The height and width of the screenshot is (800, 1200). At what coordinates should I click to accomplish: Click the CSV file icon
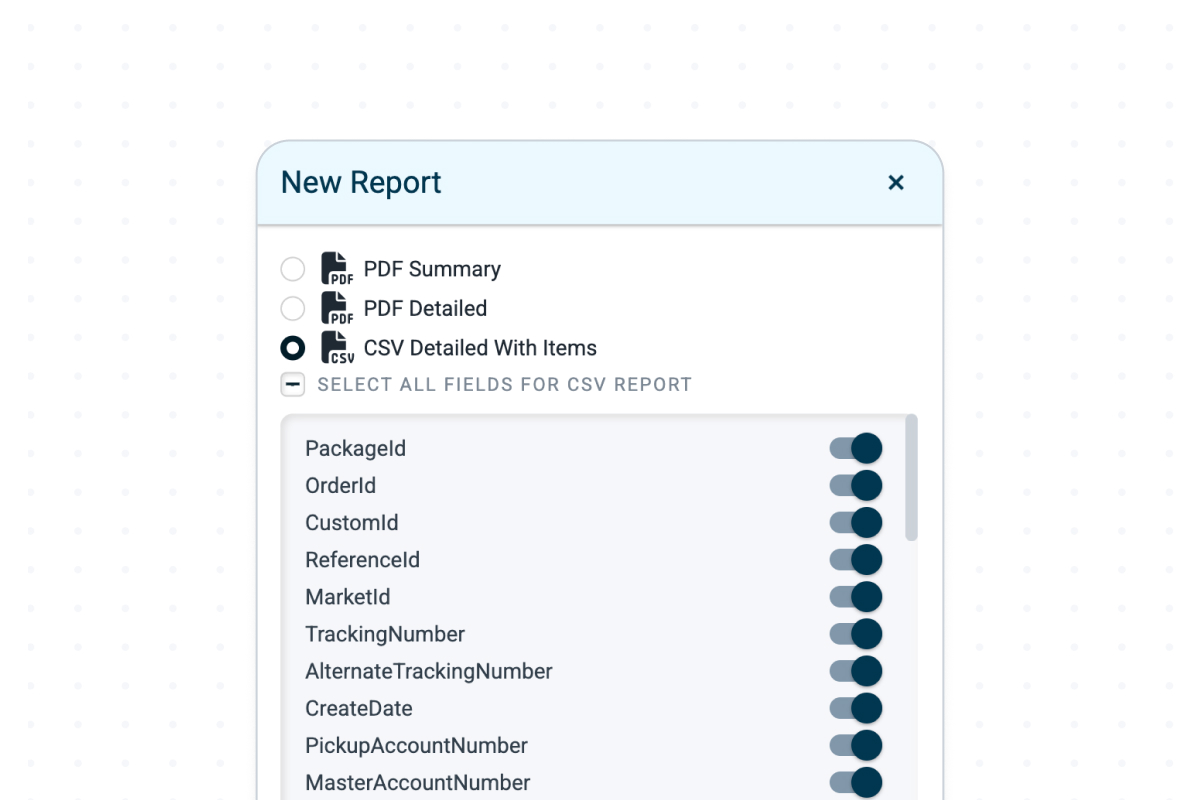337,347
